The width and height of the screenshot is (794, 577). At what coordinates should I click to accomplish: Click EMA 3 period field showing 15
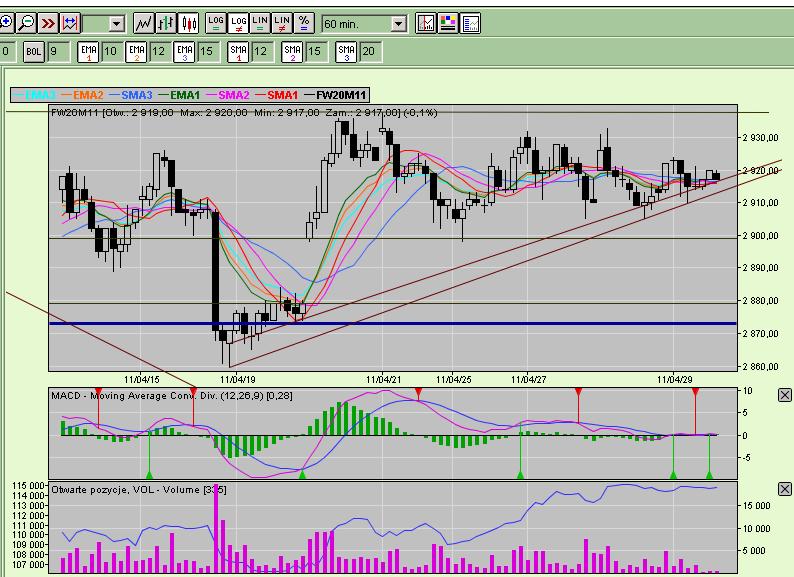pyautogui.click(x=208, y=51)
